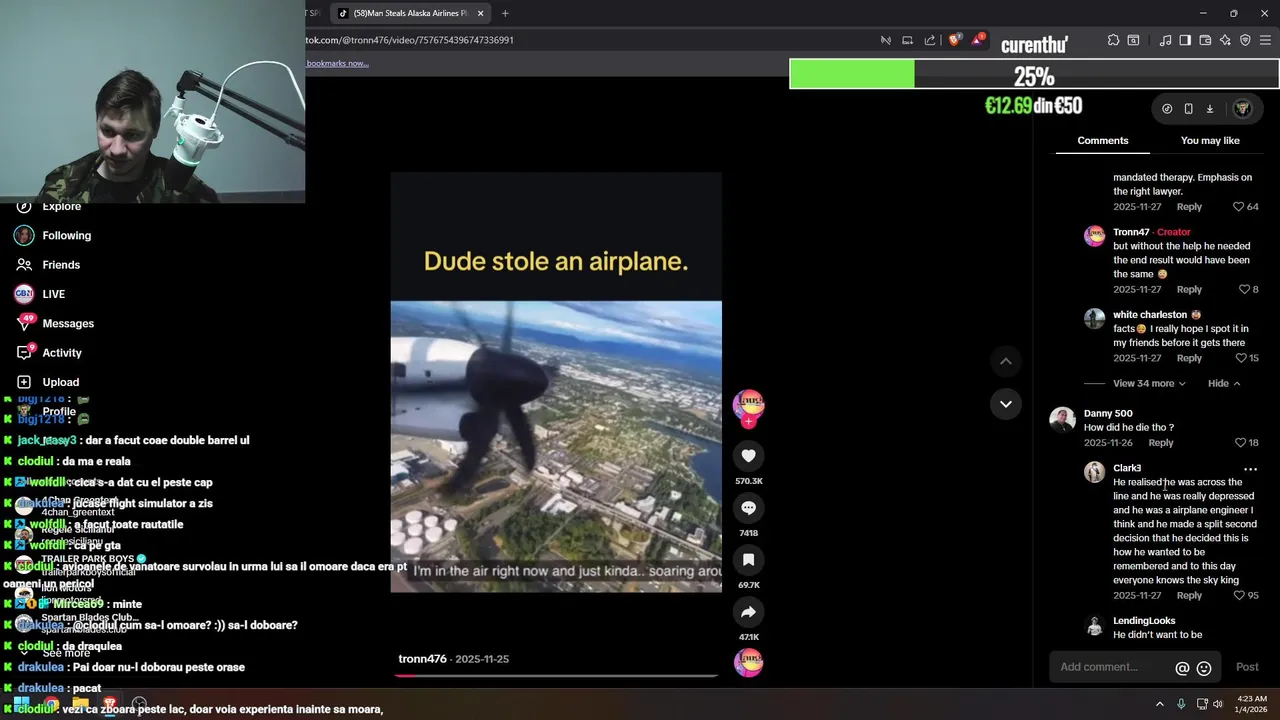Like the comment with 64 likes
The height and width of the screenshot is (720, 1280).
[x=1238, y=207]
